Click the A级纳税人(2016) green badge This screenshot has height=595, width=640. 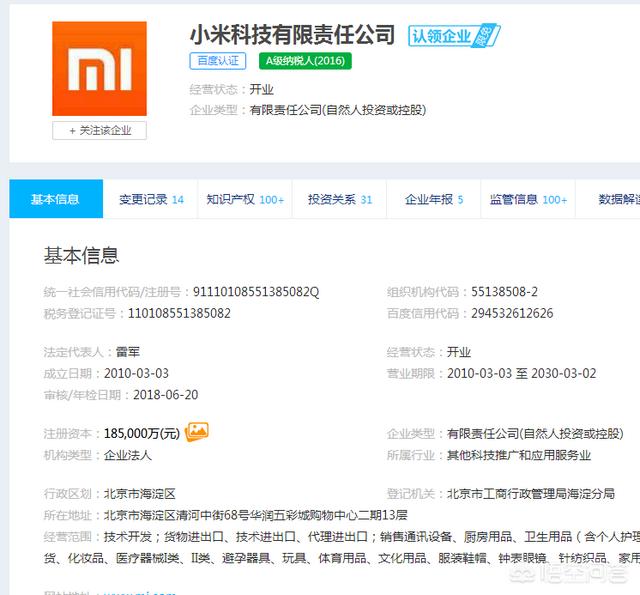click(305, 61)
